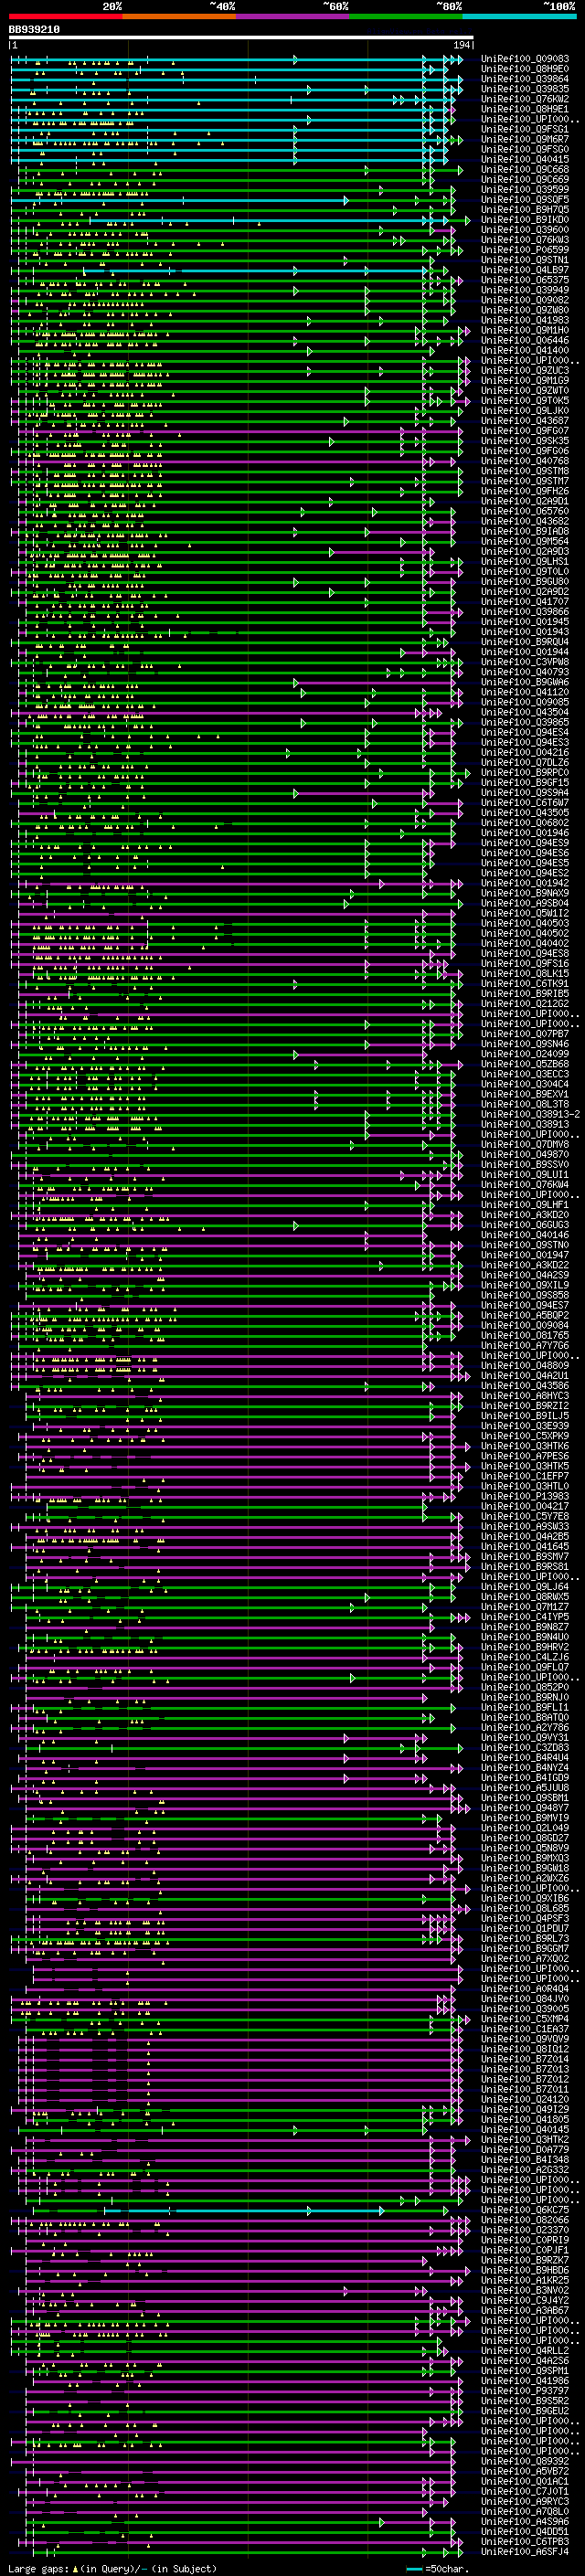
Task: Select row label UniRef100_B9RQU4
Action: click(525, 643)
